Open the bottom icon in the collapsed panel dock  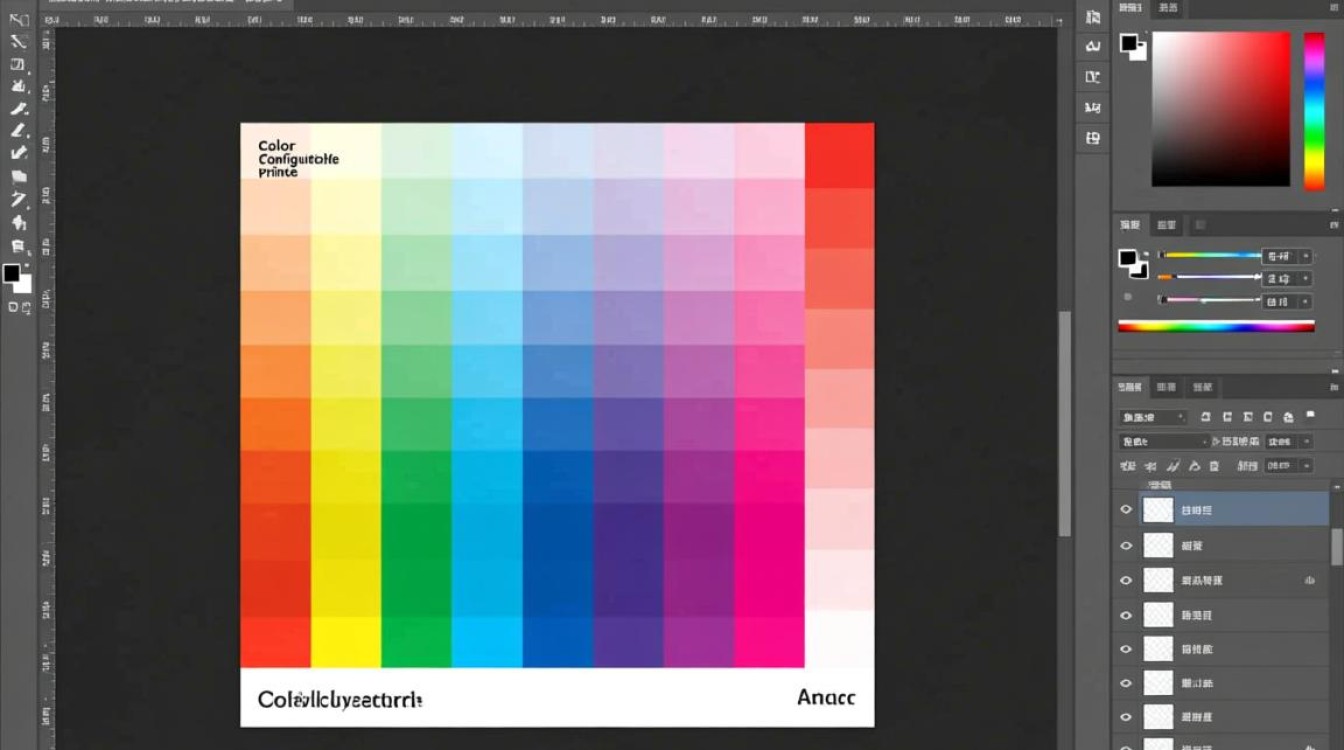coord(1093,138)
